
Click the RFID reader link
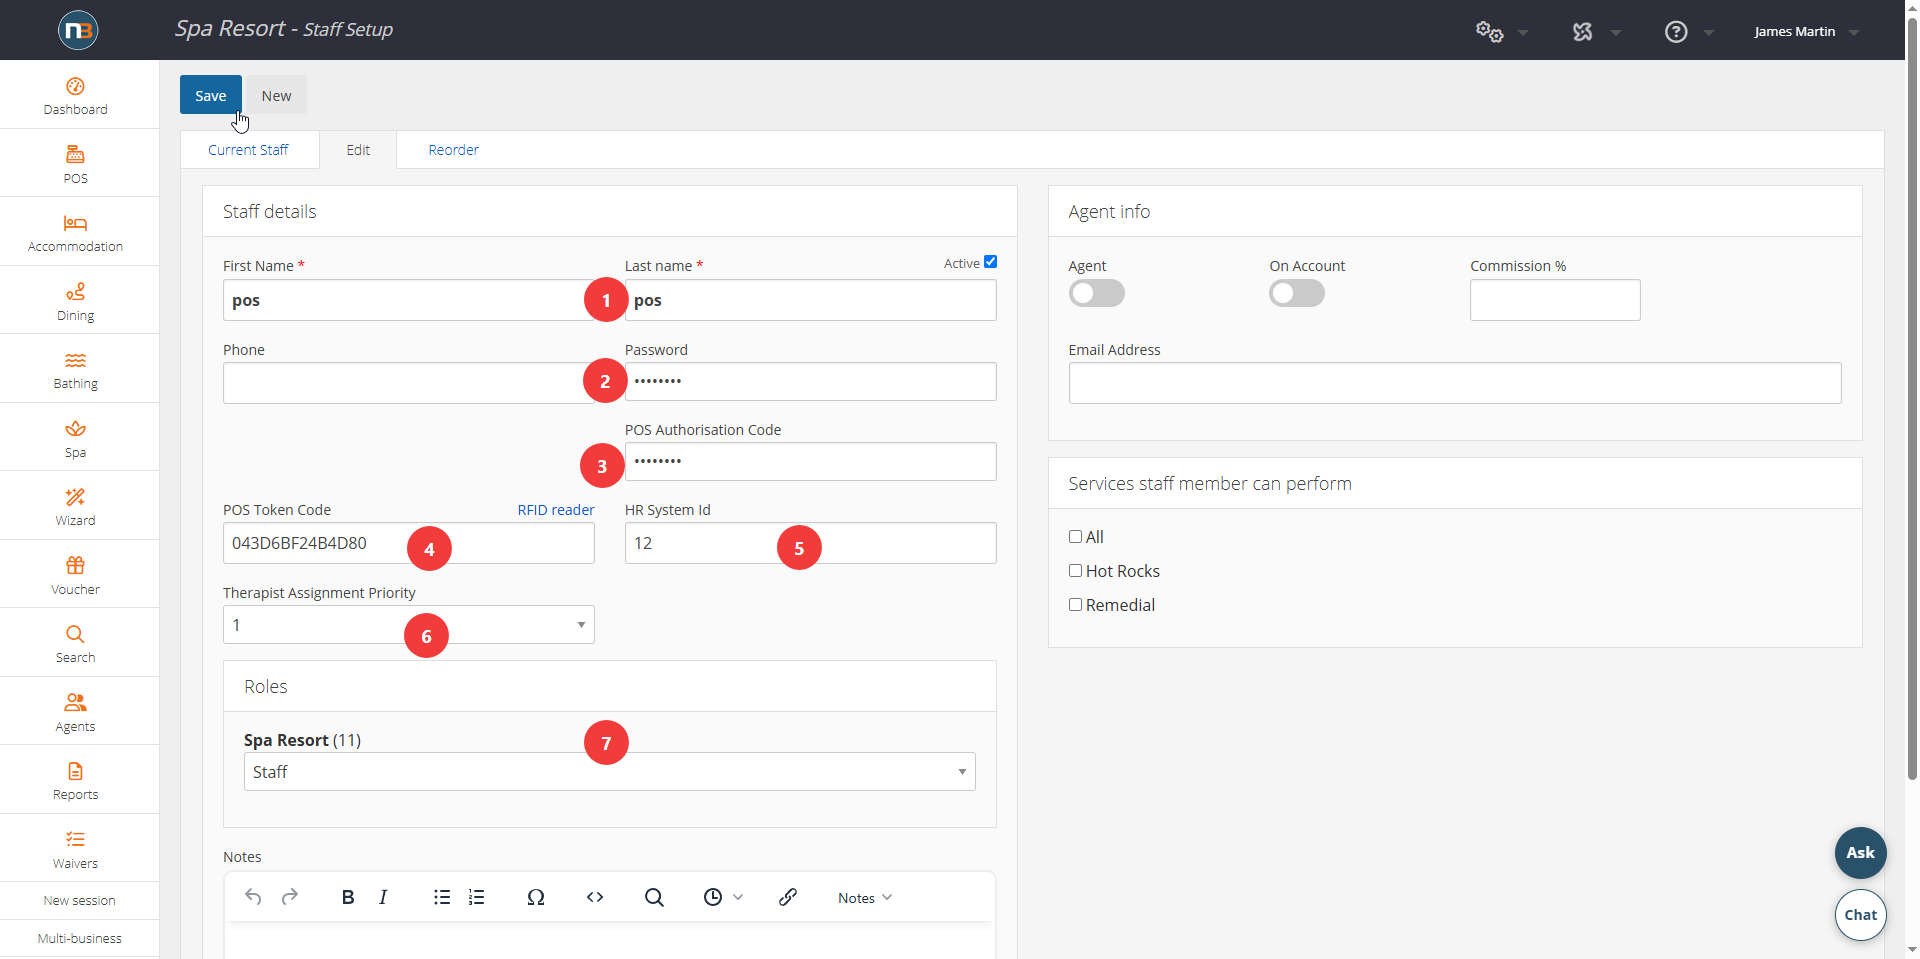click(x=556, y=510)
